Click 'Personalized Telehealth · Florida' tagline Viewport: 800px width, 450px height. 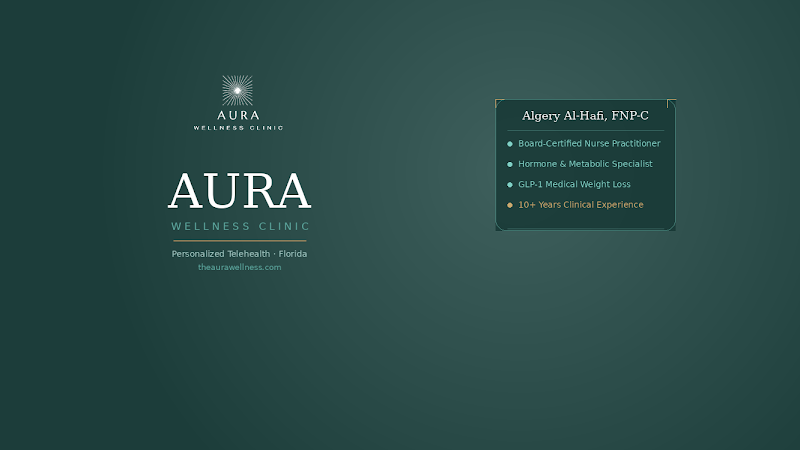239,254
